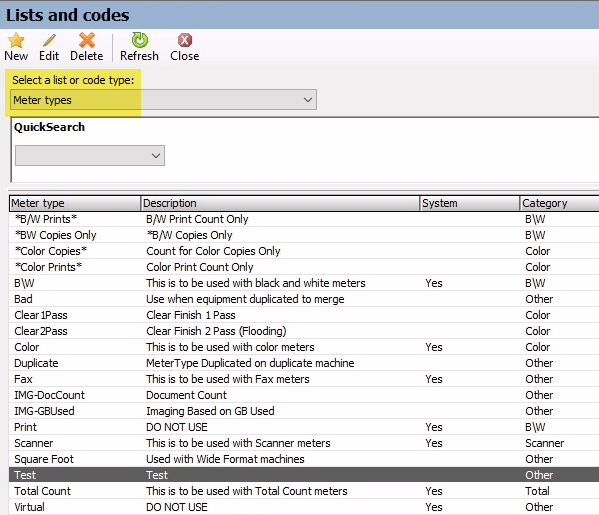Viewport: 599px width, 515px height.
Task: Click description 'Document Count'
Action: tap(186, 395)
